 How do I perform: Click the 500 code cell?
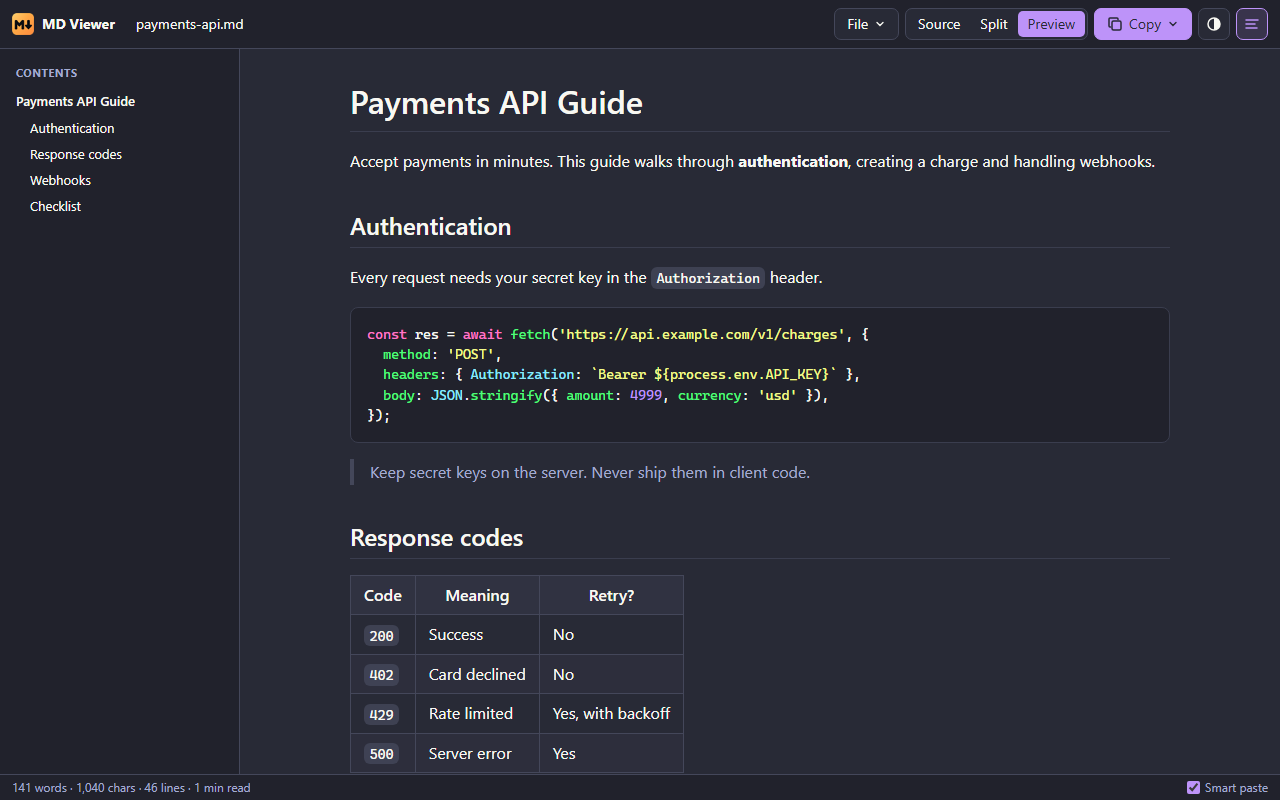click(x=382, y=754)
